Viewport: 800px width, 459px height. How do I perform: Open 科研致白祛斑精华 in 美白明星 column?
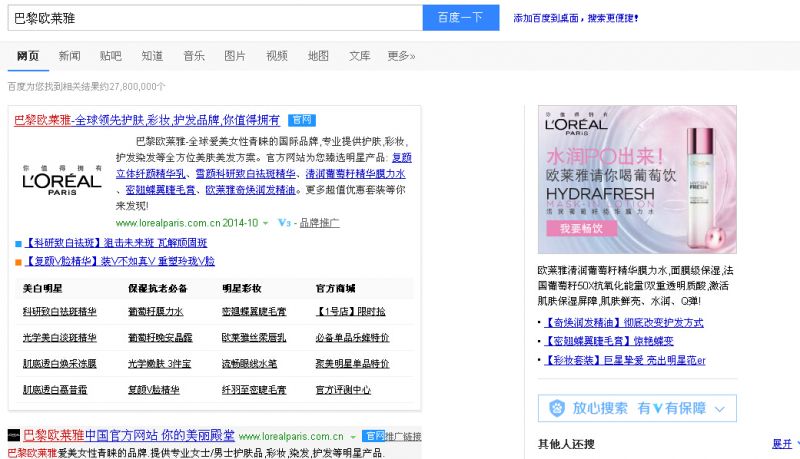(x=60, y=312)
